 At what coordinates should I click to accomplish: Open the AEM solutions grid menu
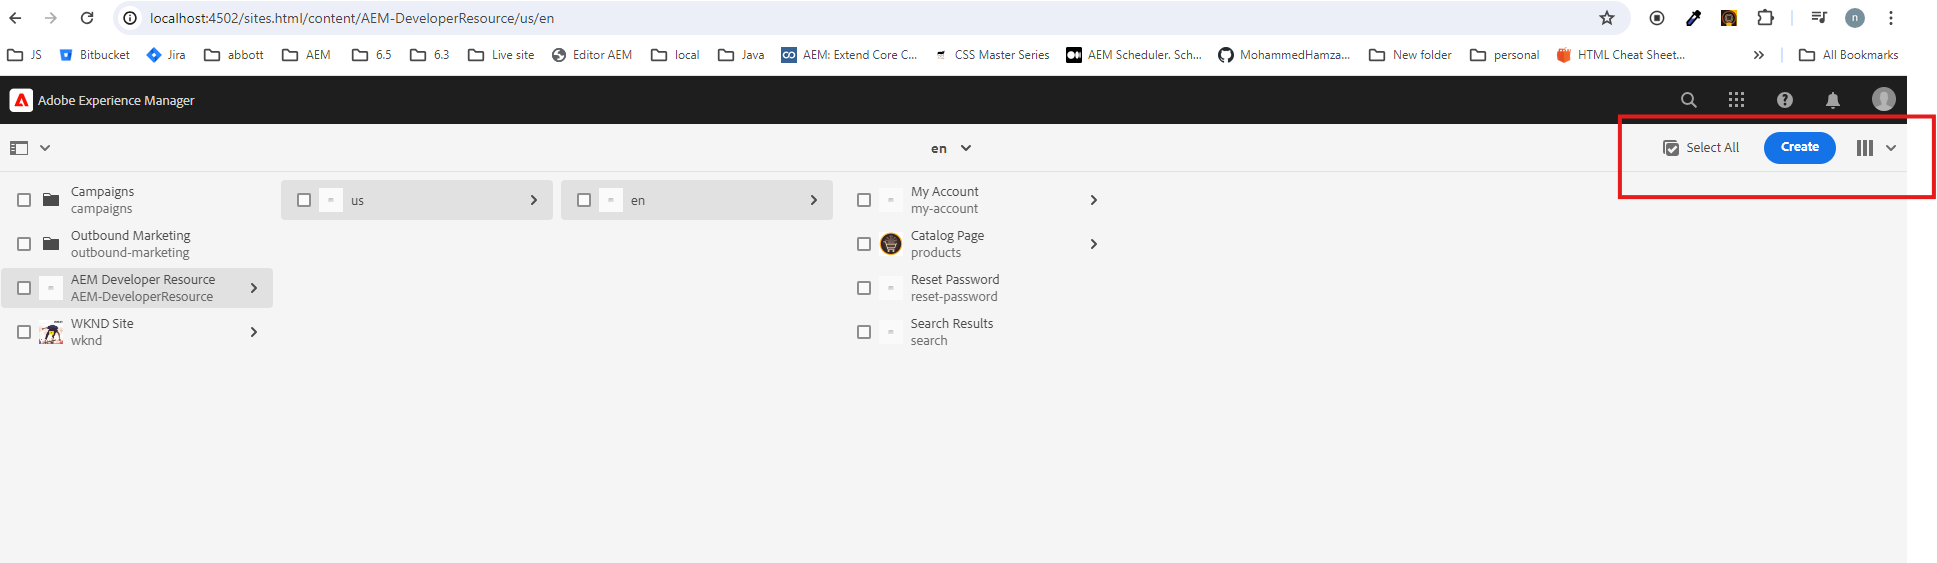1736,100
